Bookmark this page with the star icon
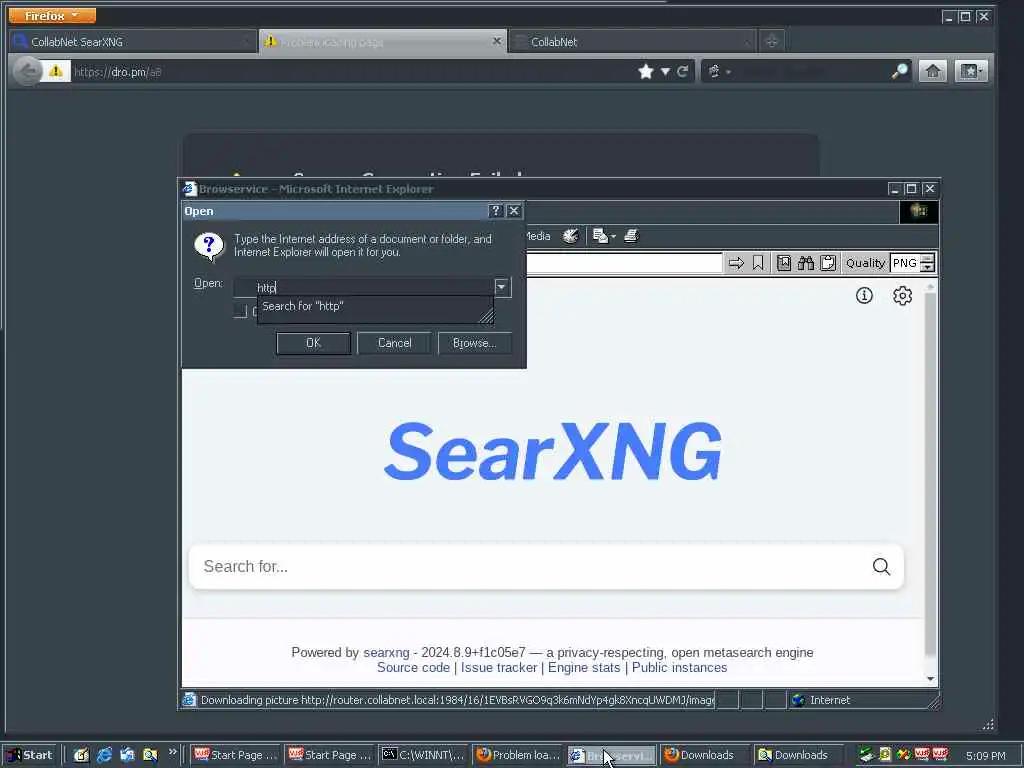 coord(646,71)
